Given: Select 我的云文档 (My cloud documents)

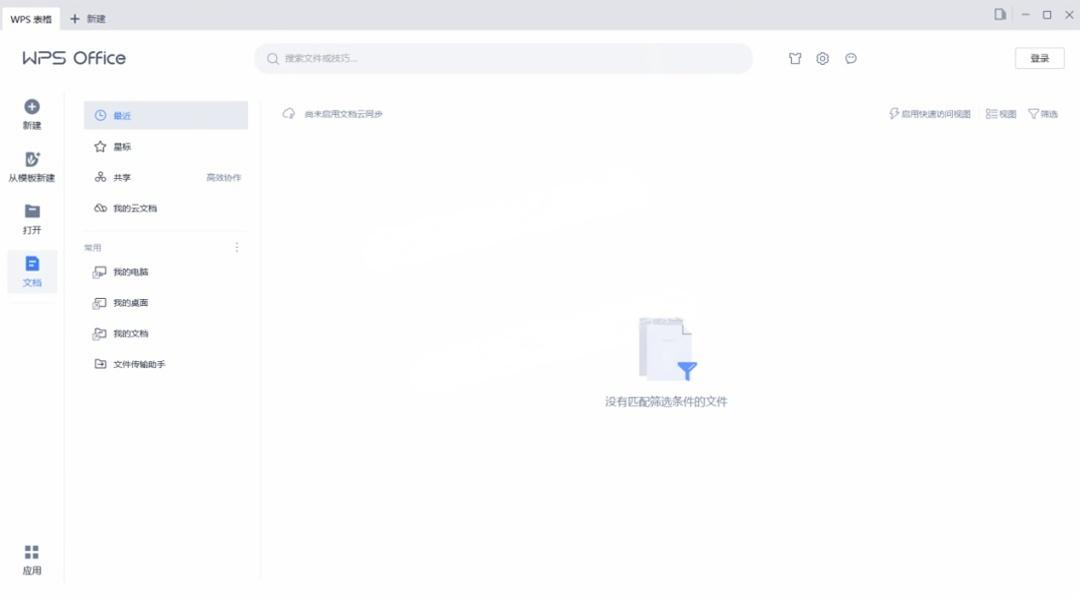Looking at the screenshot, I should pos(134,209).
